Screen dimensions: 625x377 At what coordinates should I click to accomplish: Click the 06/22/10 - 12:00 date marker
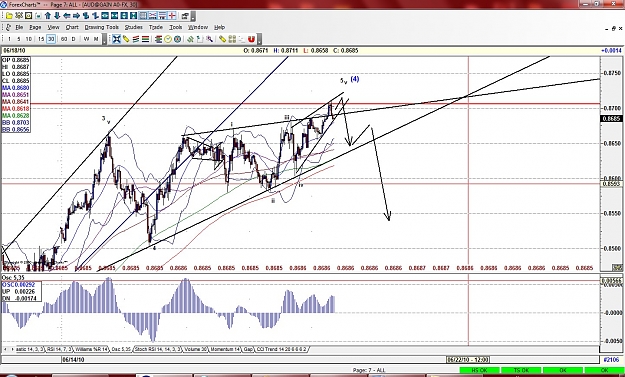click(x=468, y=359)
